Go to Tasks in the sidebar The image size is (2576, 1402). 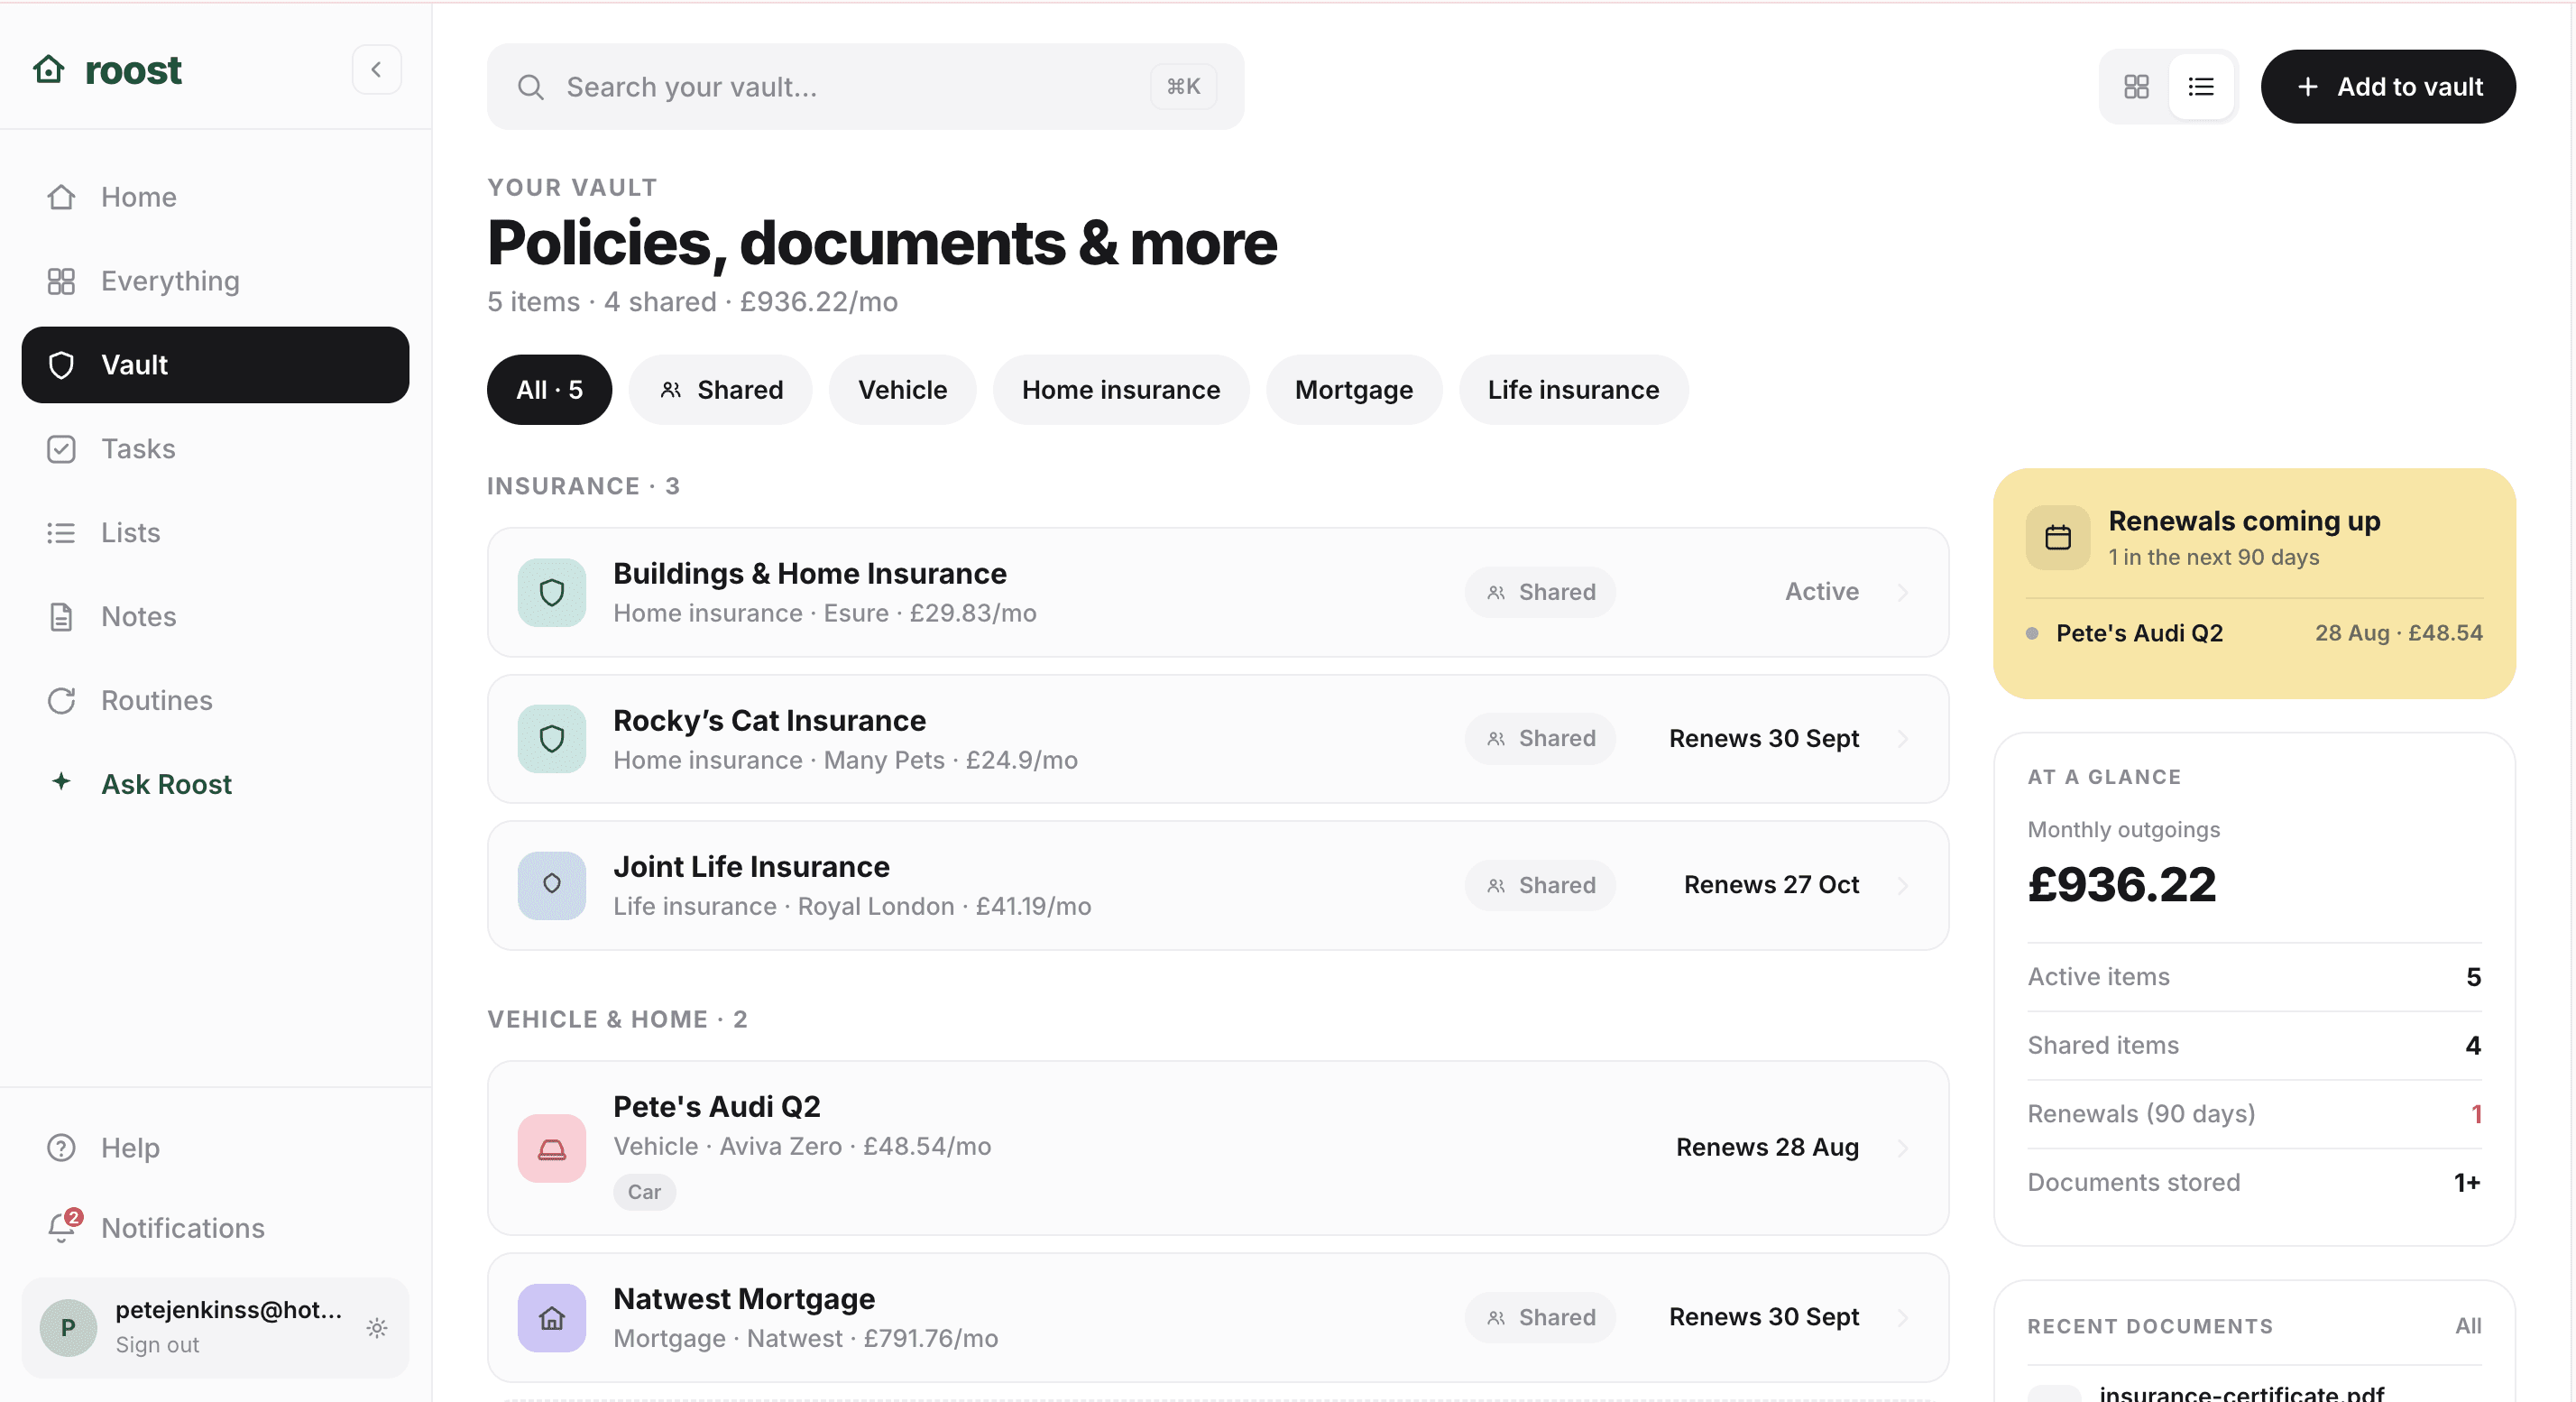[x=215, y=449]
